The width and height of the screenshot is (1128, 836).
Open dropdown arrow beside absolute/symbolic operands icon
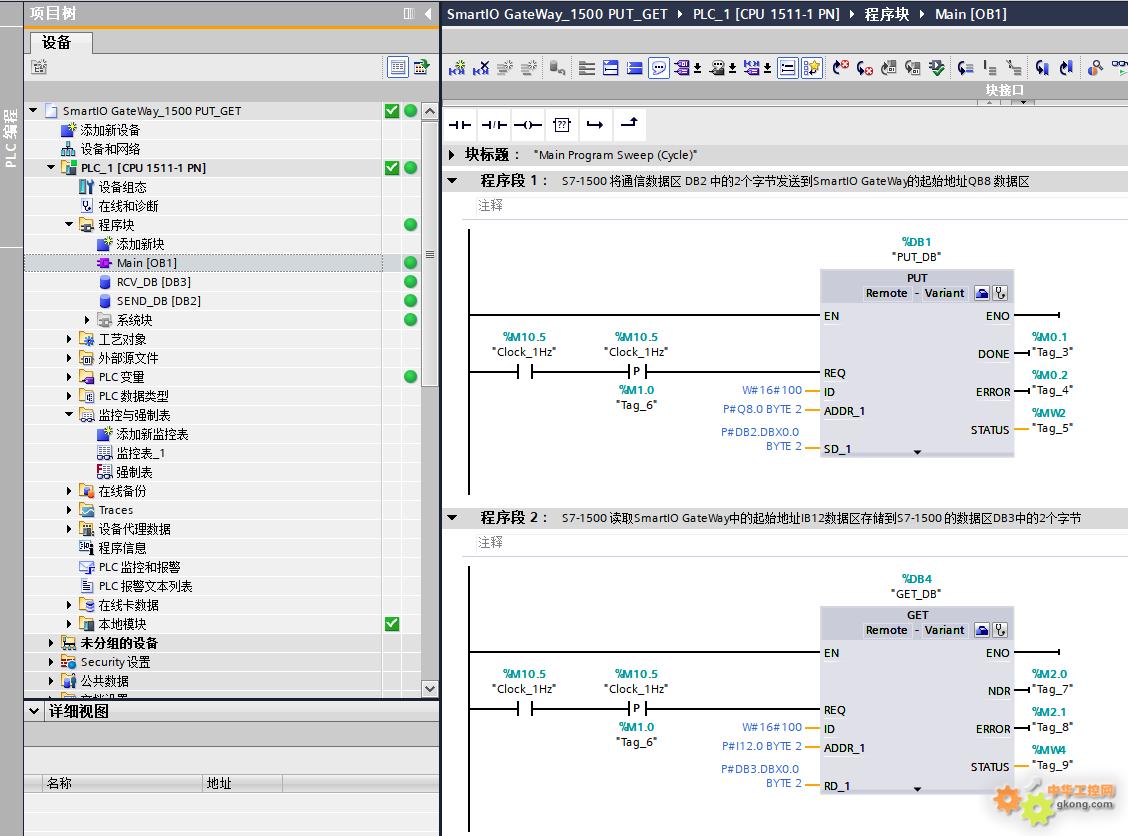click(697, 68)
